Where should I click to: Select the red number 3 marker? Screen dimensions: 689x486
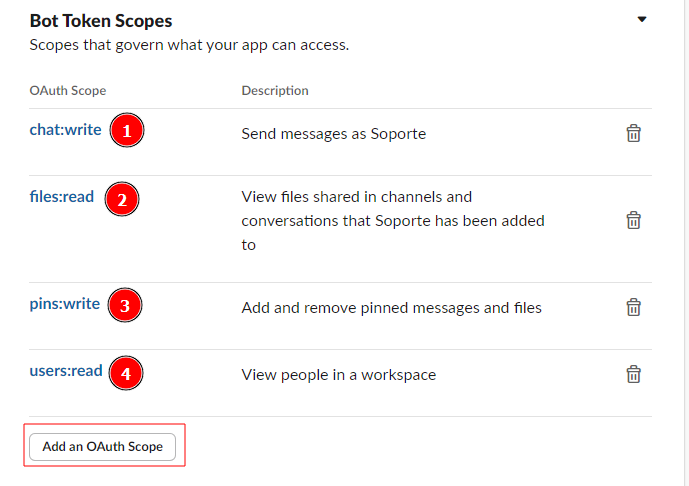[124, 306]
